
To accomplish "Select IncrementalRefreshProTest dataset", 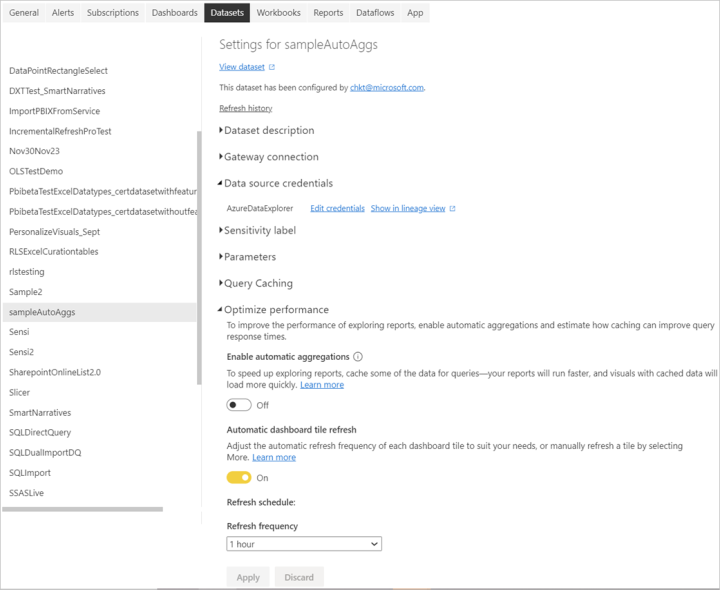I will point(60,131).
